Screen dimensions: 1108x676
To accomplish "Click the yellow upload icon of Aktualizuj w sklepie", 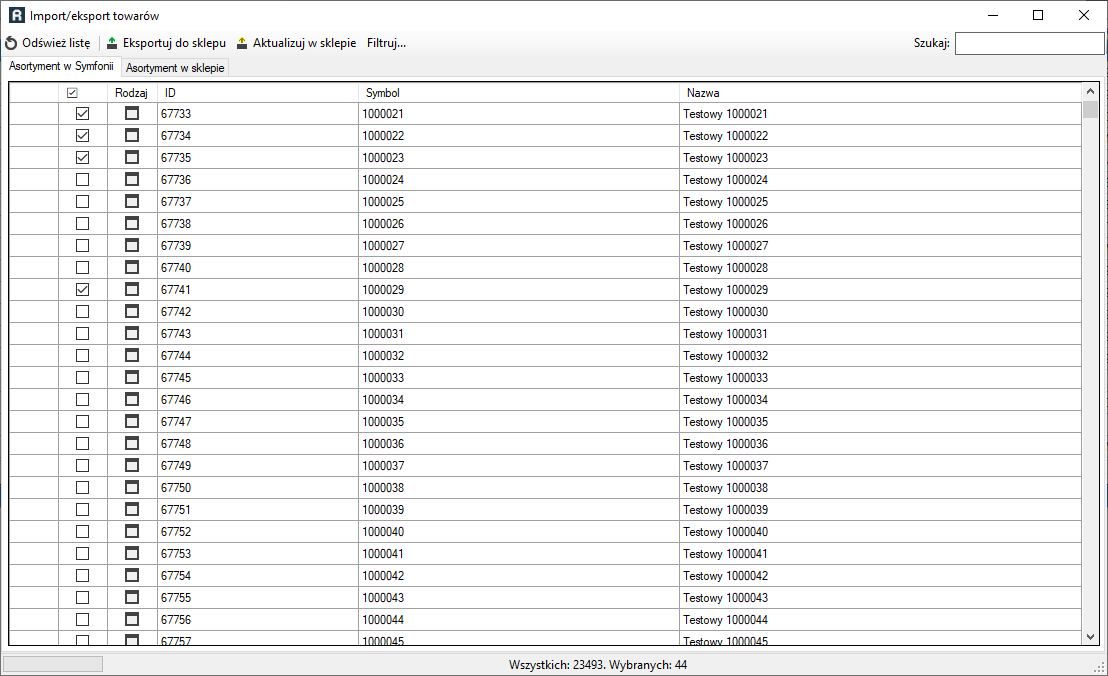I will (x=242, y=43).
